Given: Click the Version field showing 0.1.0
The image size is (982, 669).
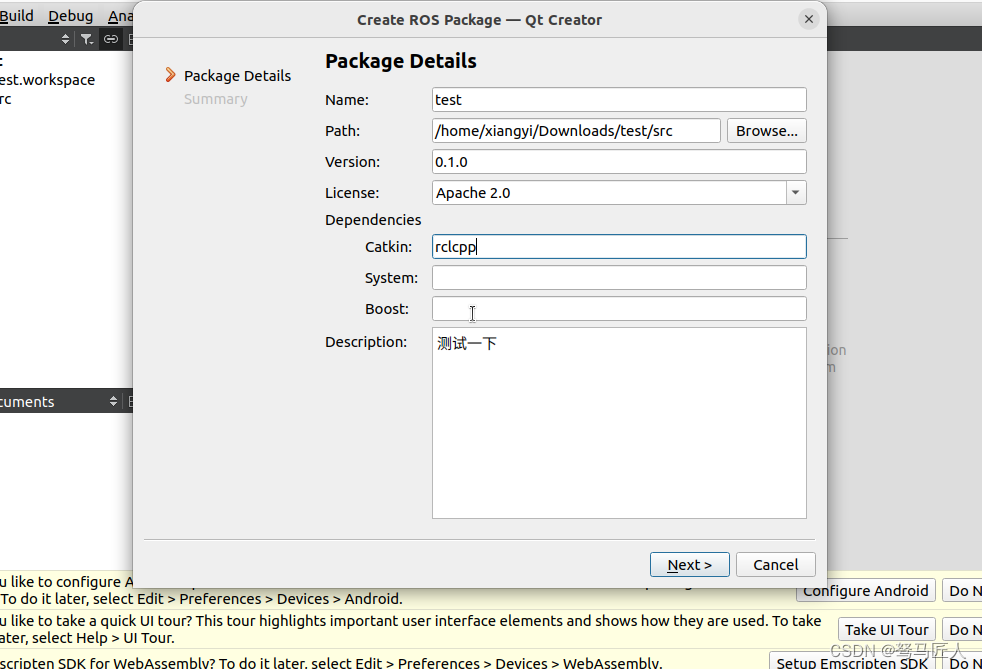Looking at the screenshot, I should pyautogui.click(x=619, y=162).
